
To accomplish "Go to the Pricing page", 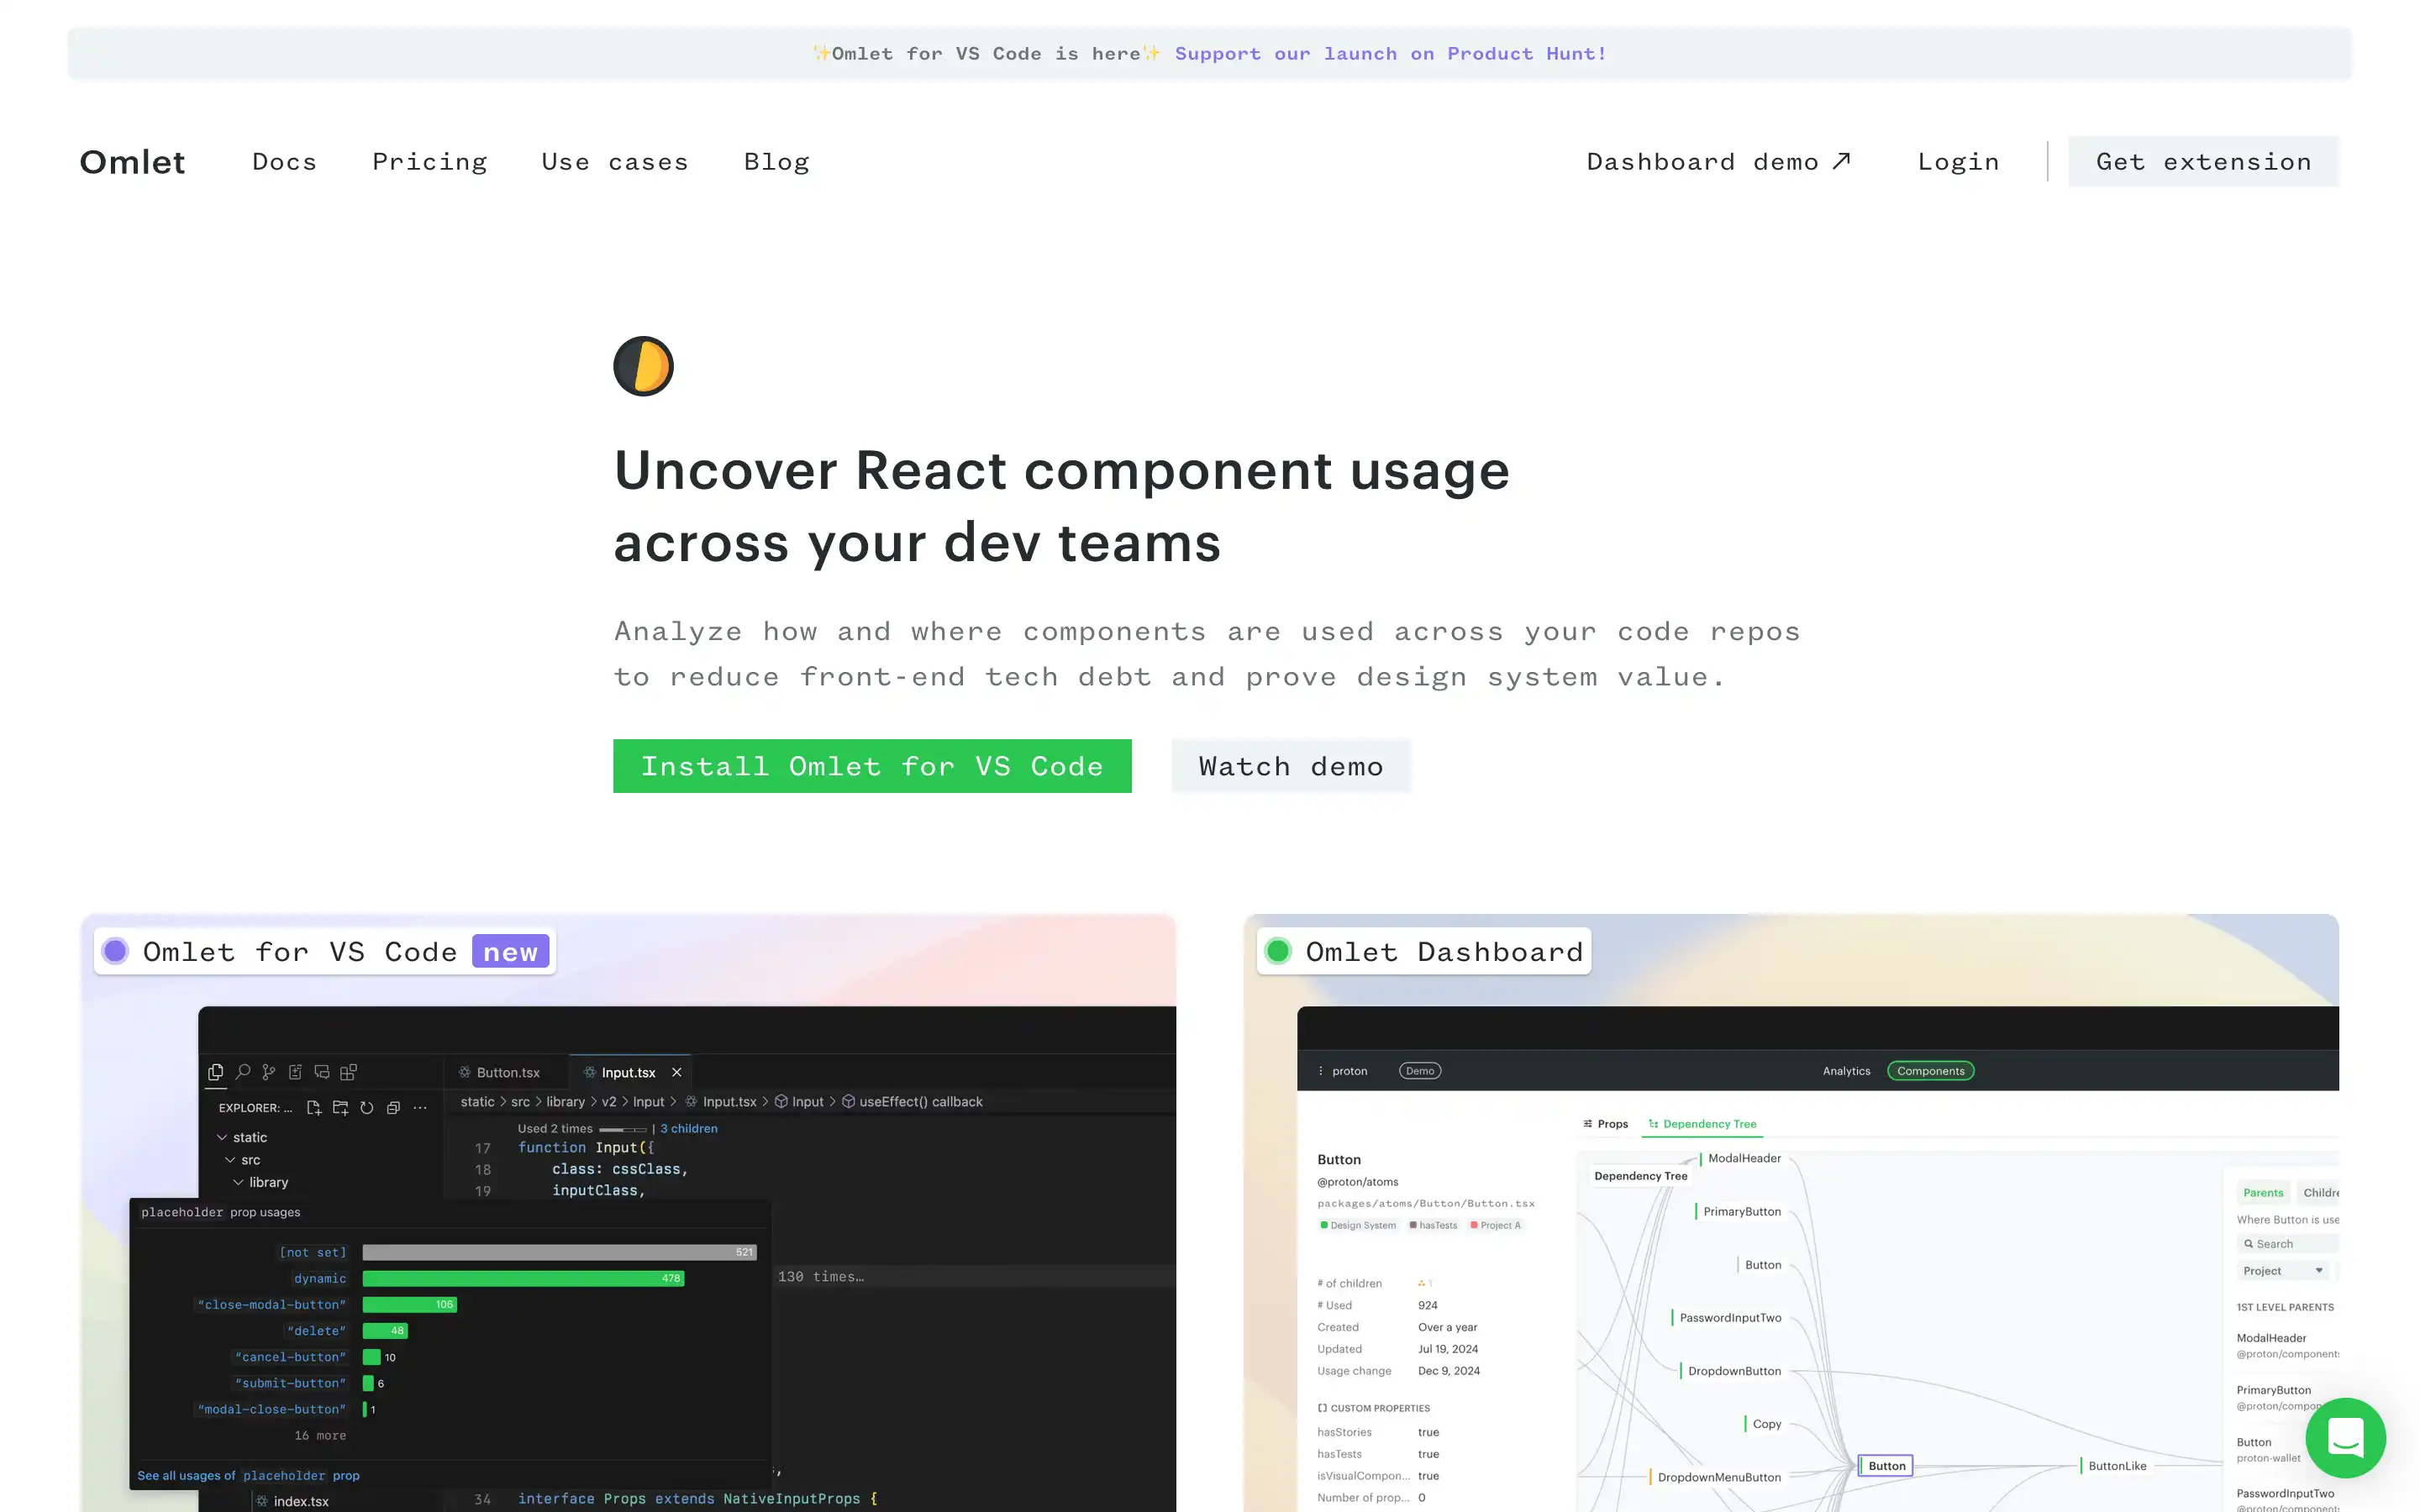I will click(430, 162).
